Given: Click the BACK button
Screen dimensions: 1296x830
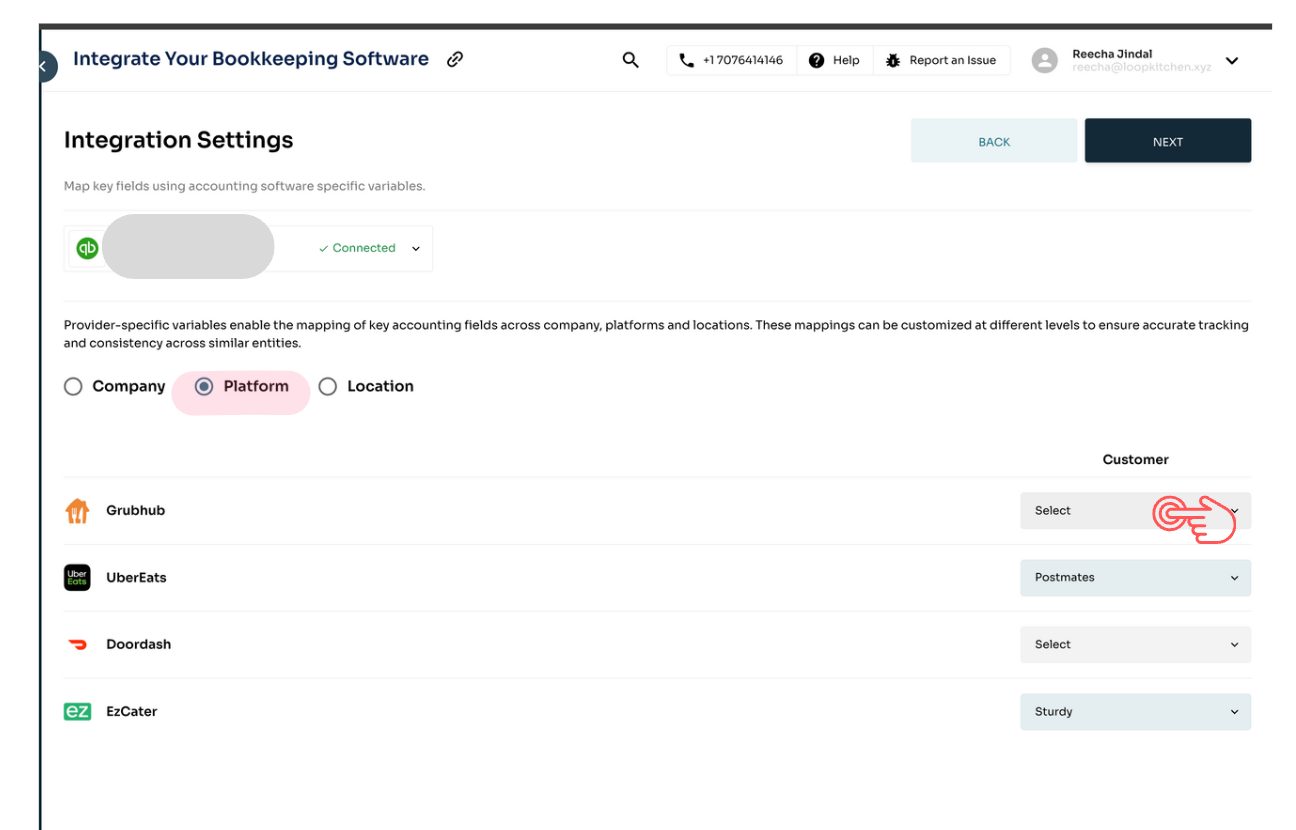Looking at the screenshot, I should coord(993,141).
